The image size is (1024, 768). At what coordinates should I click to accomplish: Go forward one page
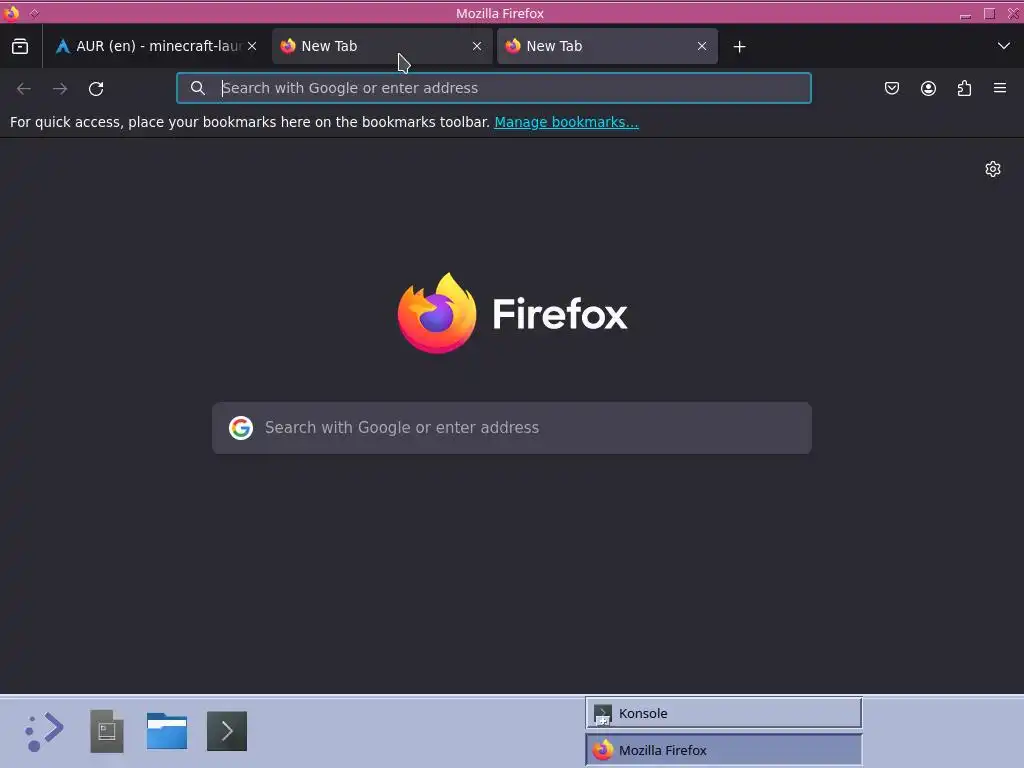[60, 88]
